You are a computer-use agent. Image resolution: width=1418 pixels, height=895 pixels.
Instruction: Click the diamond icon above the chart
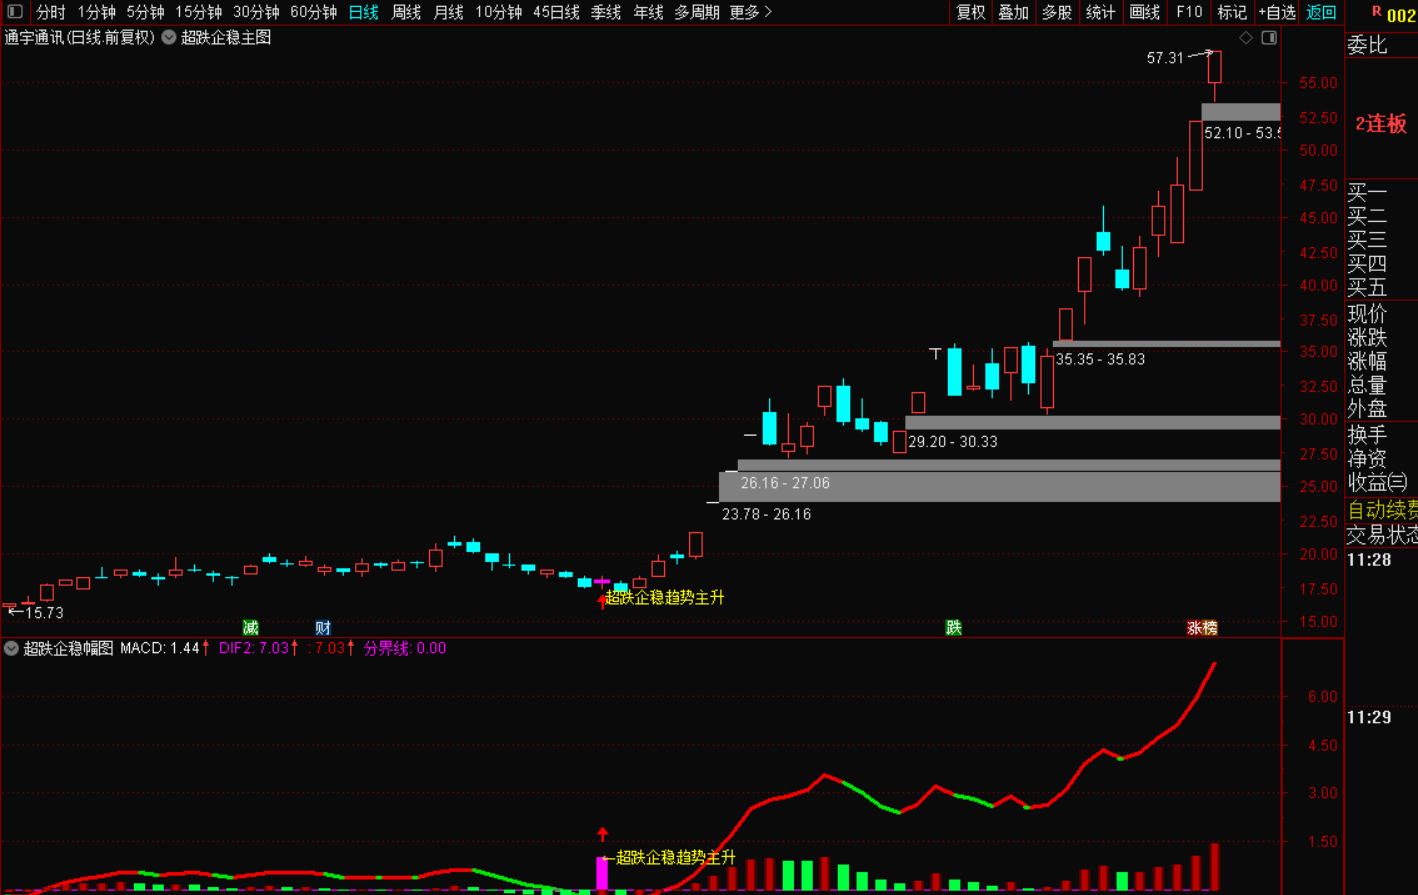(x=1246, y=38)
